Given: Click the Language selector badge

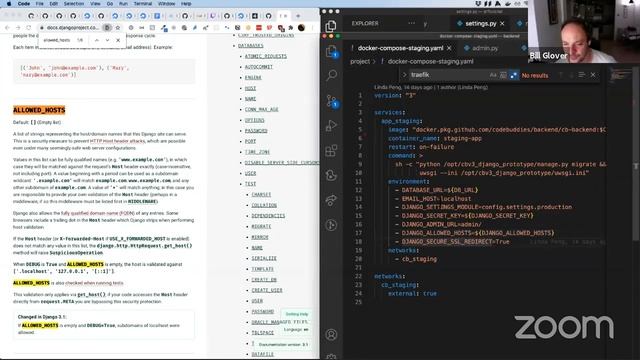Looking at the screenshot, I should point(296,329).
